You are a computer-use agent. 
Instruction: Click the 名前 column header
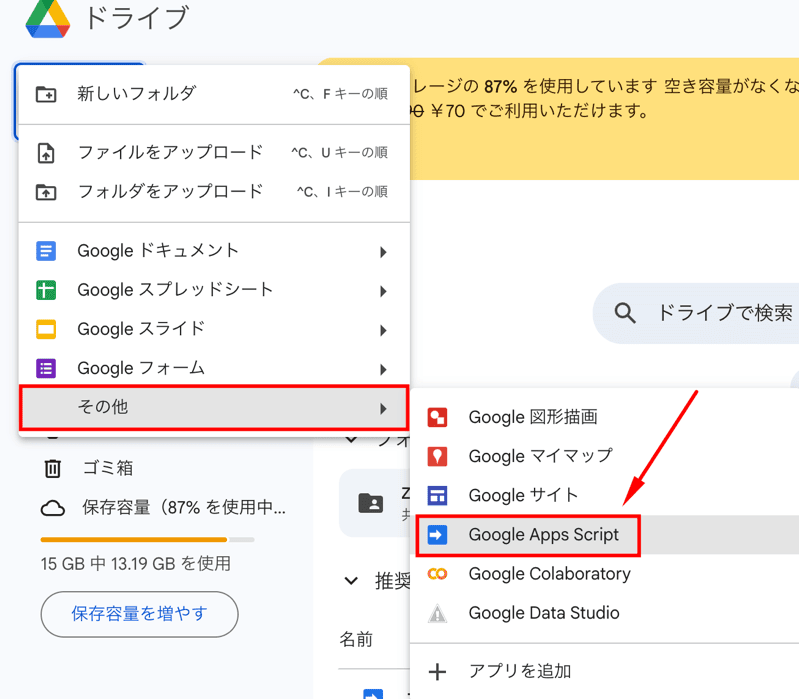click(356, 639)
